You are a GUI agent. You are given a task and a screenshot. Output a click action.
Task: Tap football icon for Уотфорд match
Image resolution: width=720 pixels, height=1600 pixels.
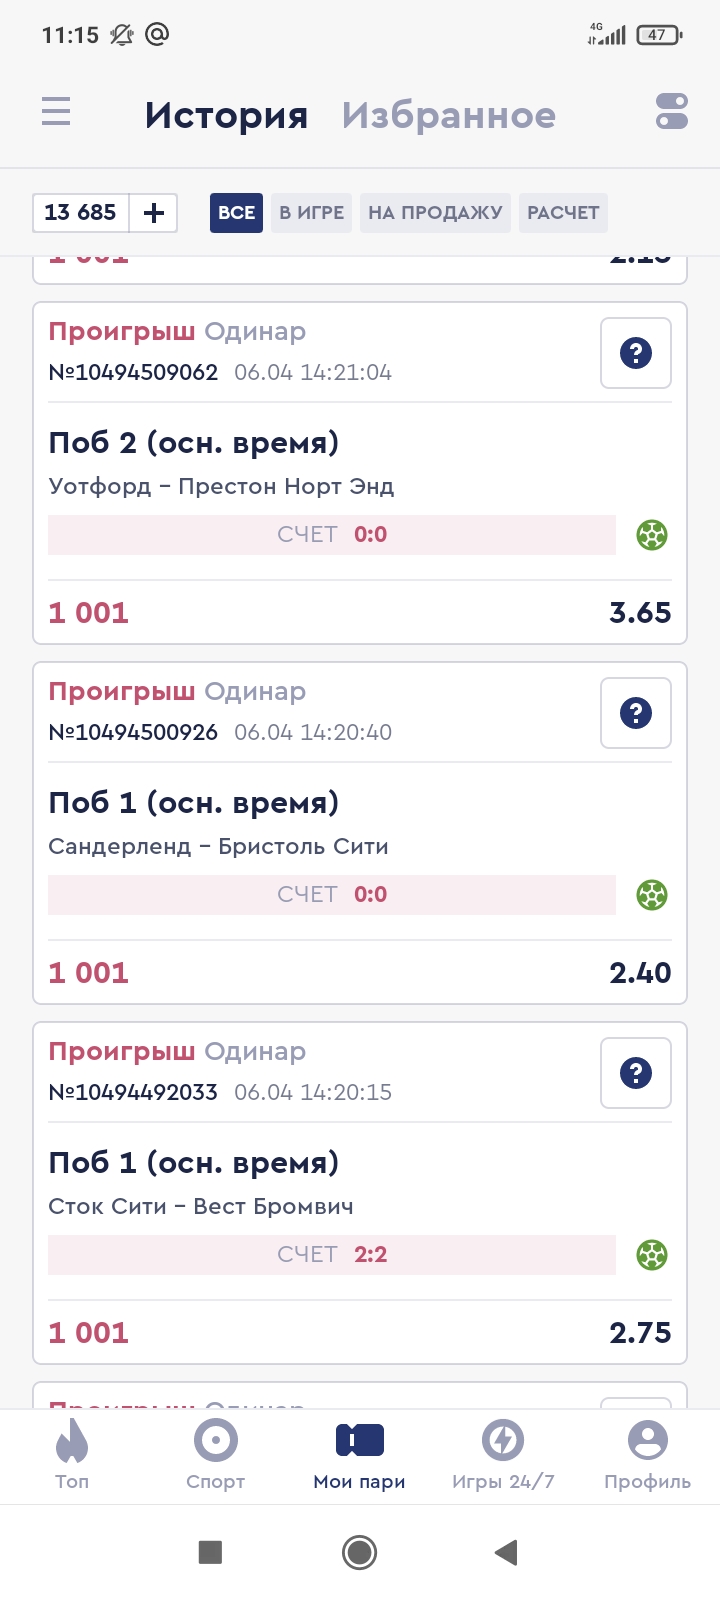652,535
